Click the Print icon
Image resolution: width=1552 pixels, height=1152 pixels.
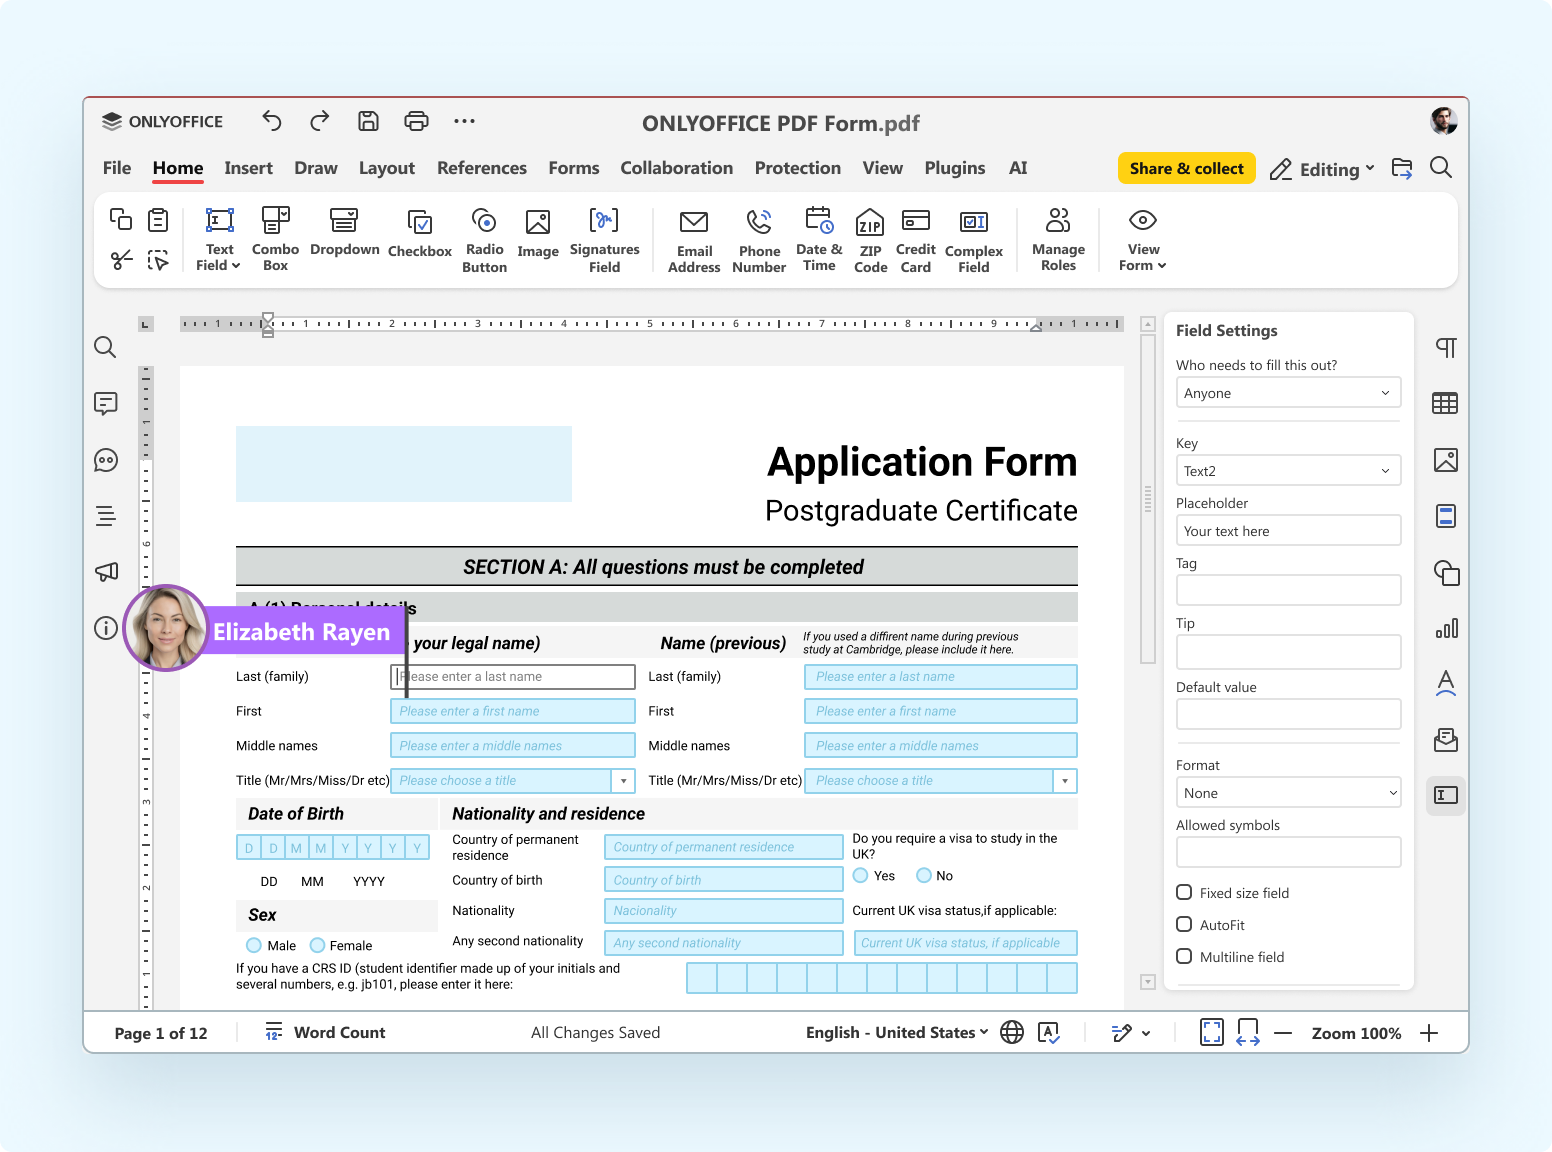pos(416,121)
